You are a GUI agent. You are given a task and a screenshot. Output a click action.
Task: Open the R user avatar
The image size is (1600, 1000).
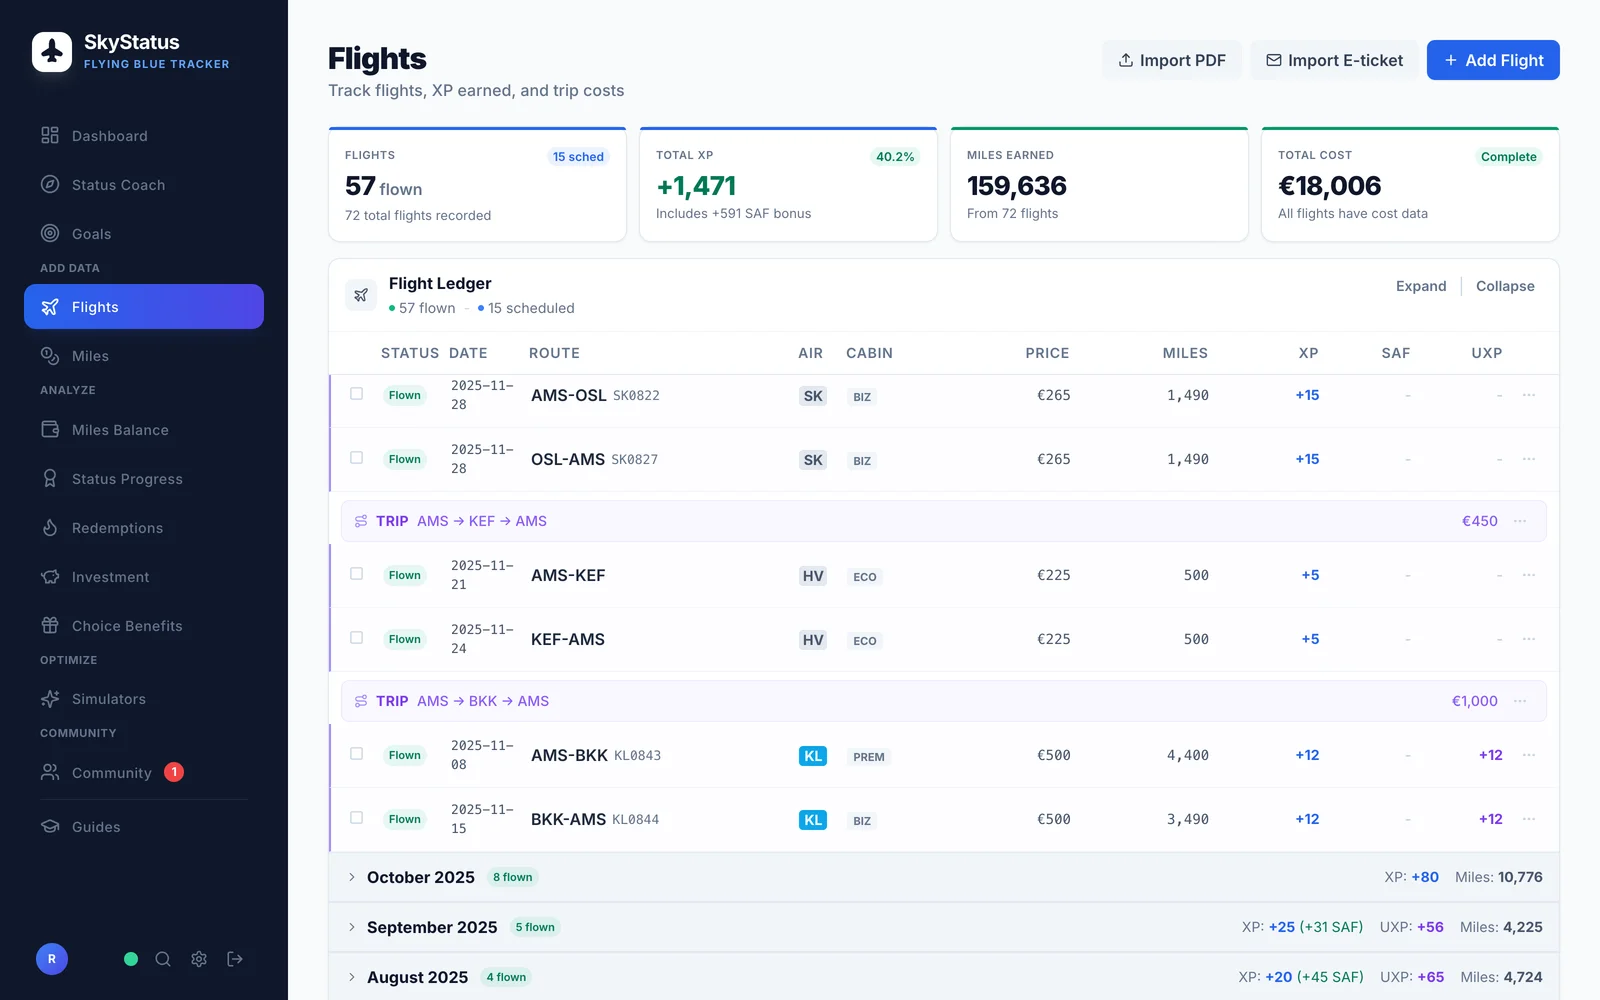tap(52, 959)
